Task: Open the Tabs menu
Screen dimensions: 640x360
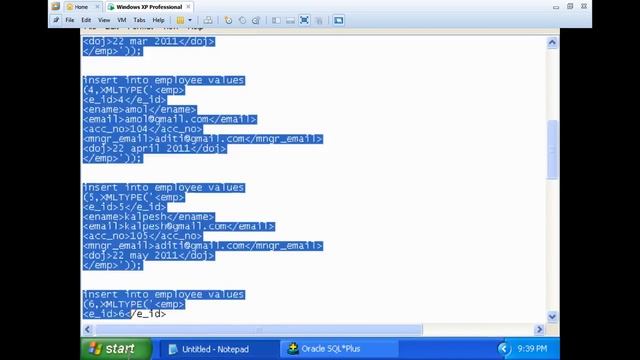Action: (139, 20)
